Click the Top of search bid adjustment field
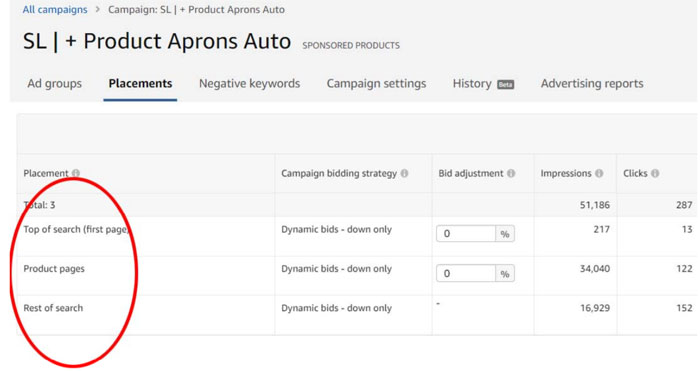The width and height of the screenshot is (700, 371). (466, 233)
